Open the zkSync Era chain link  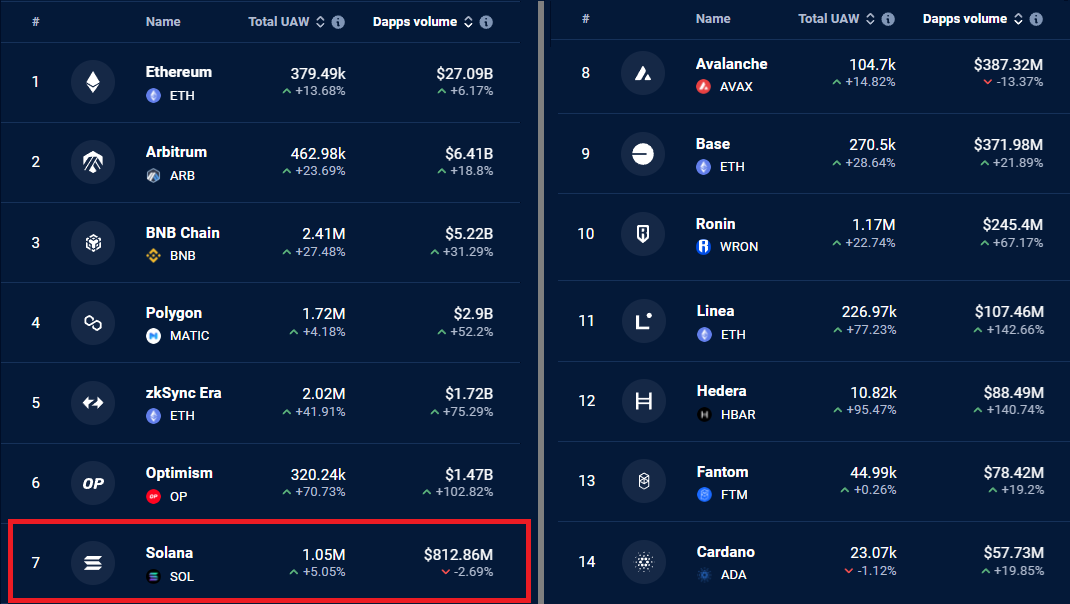183,393
